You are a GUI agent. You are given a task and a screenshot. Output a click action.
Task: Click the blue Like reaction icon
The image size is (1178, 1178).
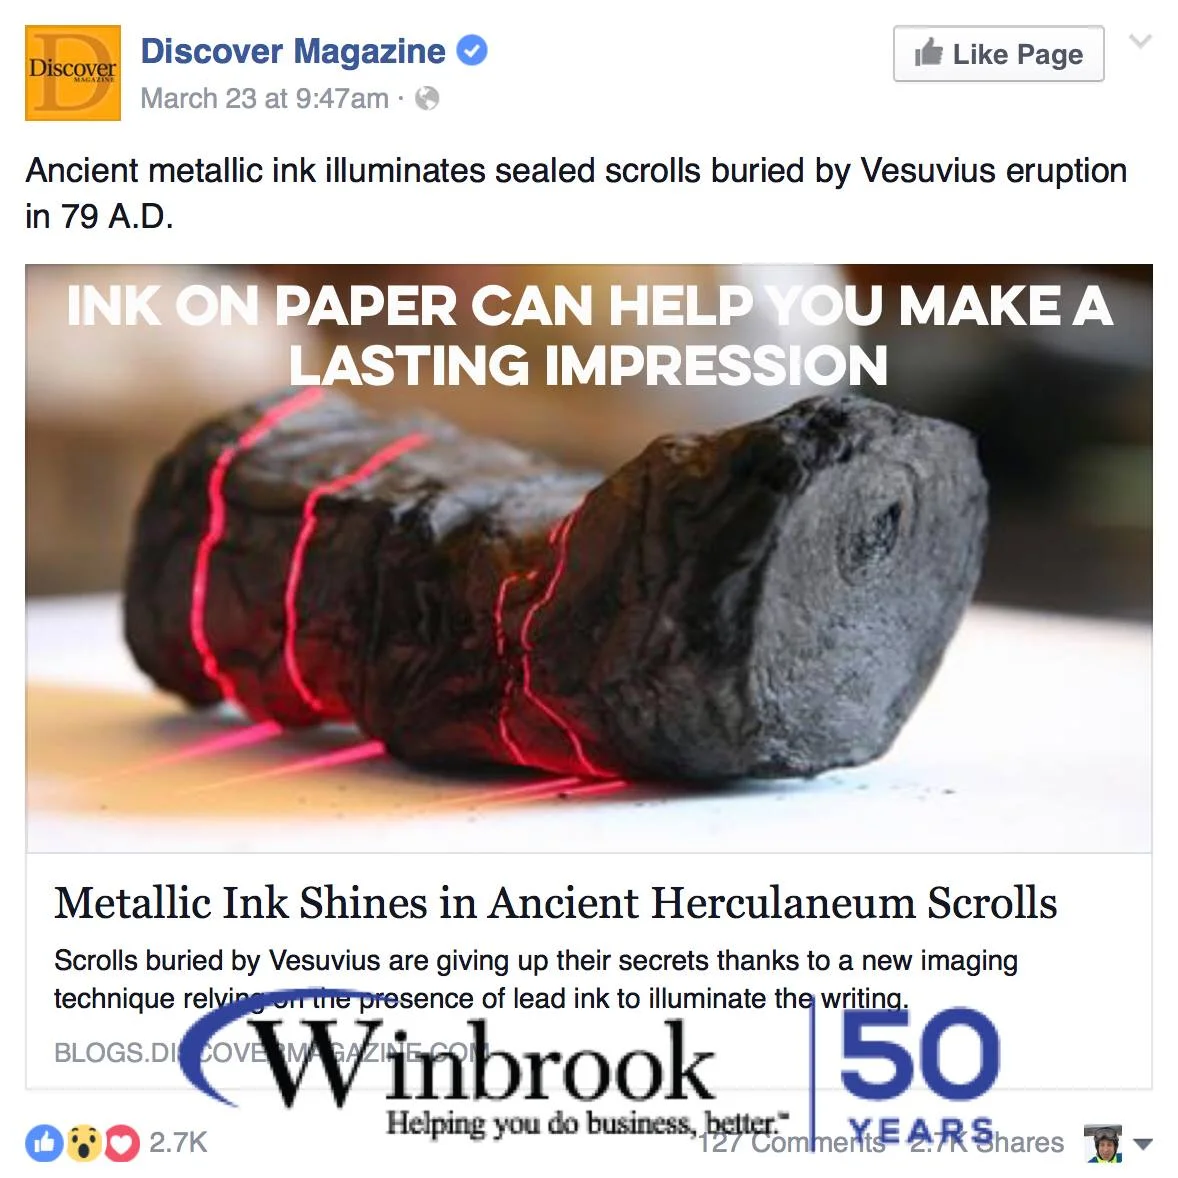pyautogui.click(x=44, y=1143)
